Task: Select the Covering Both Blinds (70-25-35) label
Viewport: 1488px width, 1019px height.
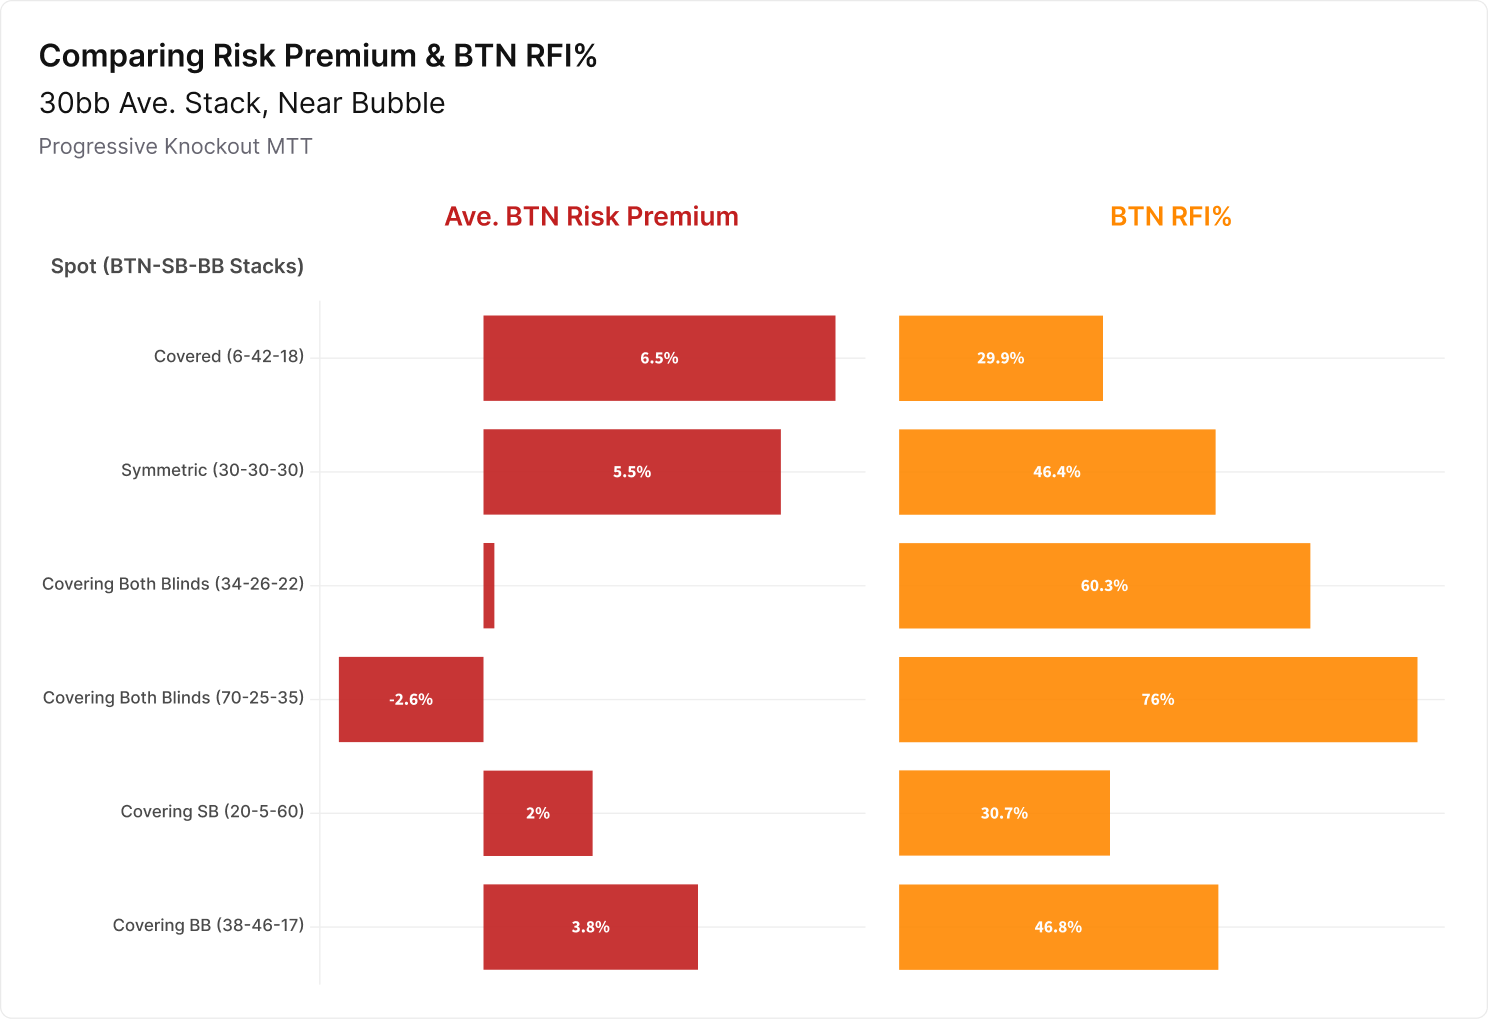Action: pyautogui.click(x=173, y=698)
